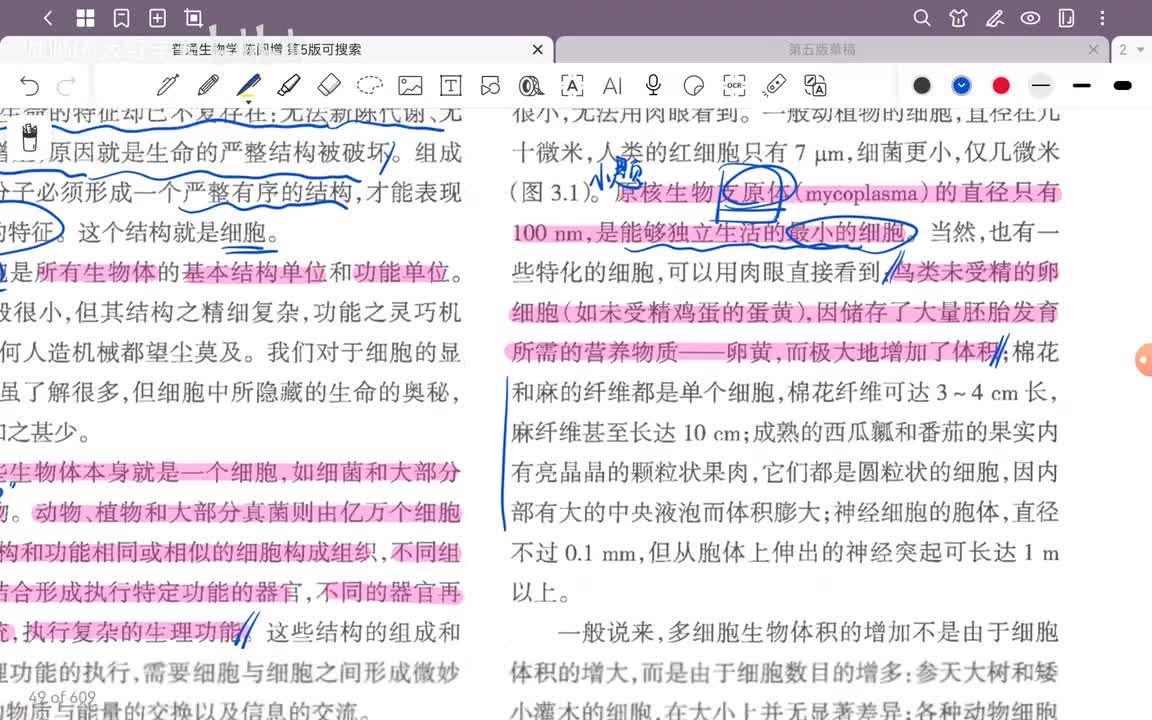
Task: Tap the circled word 支原体
Action: (x=756, y=193)
